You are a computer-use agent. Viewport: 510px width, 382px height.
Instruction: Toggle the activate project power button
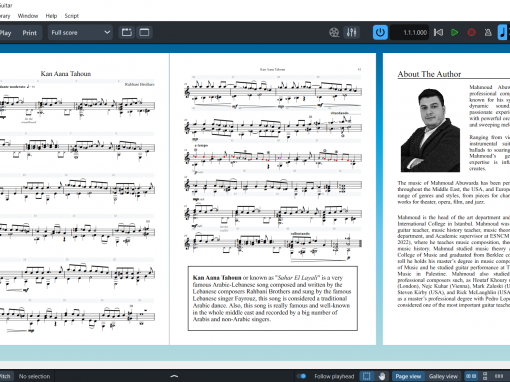tap(380, 32)
